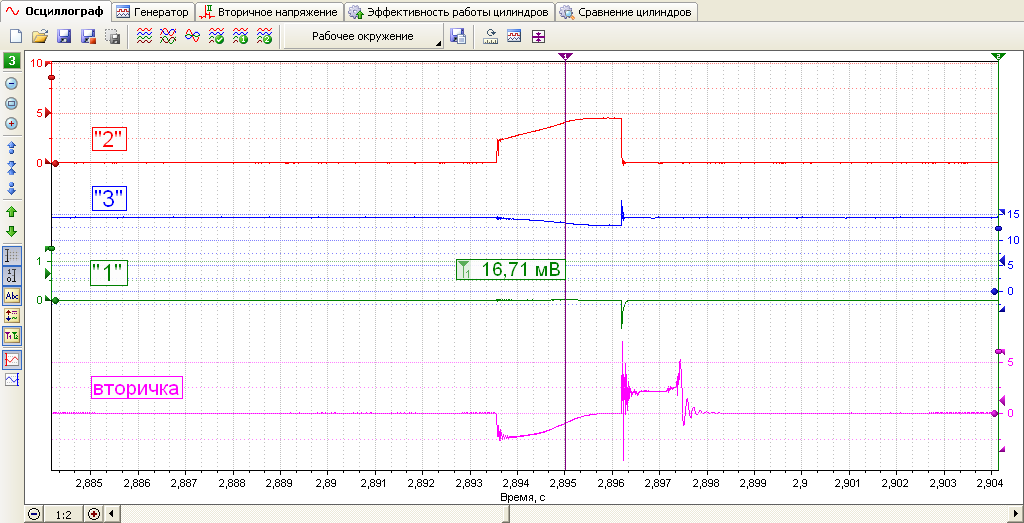The height and width of the screenshot is (523, 1024).
Task: Click the magenta channel zero-level handle
Action: click(994, 413)
